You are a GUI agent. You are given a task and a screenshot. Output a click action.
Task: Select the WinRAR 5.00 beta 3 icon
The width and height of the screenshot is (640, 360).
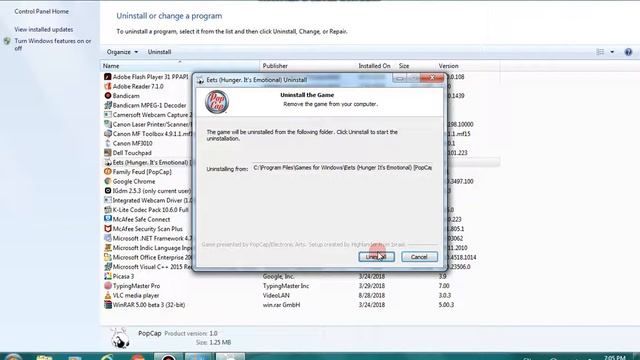pyautogui.click(x=108, y=305)
